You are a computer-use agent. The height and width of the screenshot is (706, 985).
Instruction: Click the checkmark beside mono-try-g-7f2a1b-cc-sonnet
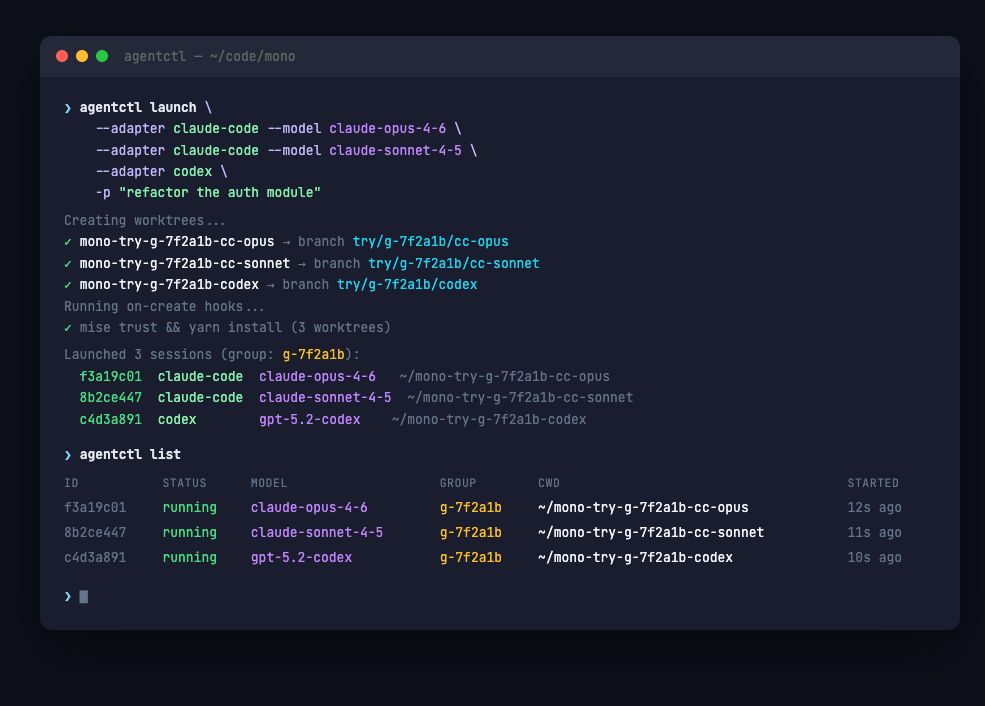tap(68, 263)
